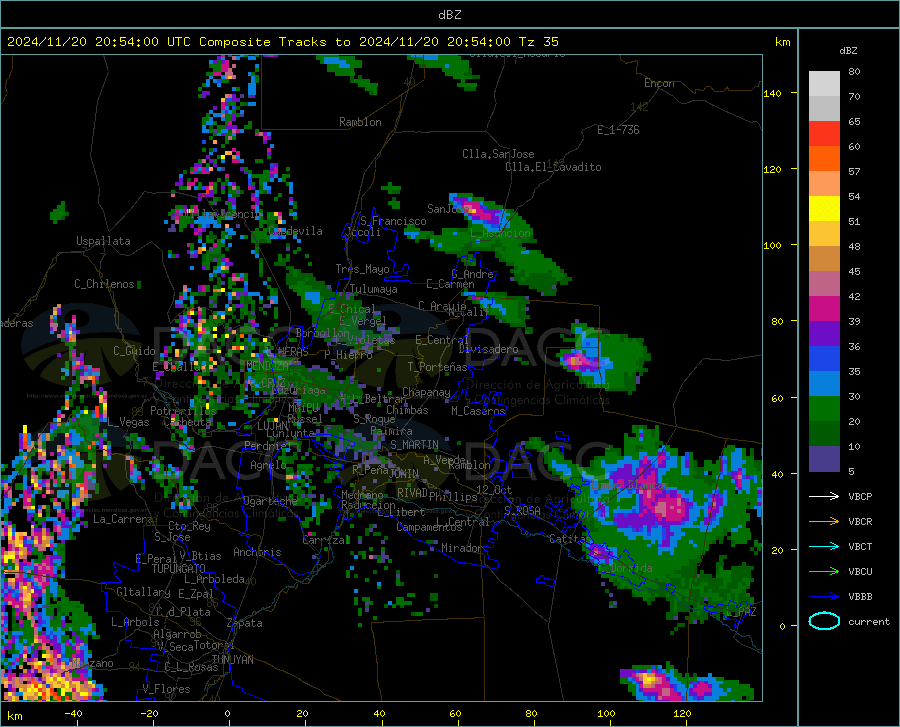Pick the slate-violet 5–10 dBZ band
The width and height of the screenshot is (900, 727).
824,459
